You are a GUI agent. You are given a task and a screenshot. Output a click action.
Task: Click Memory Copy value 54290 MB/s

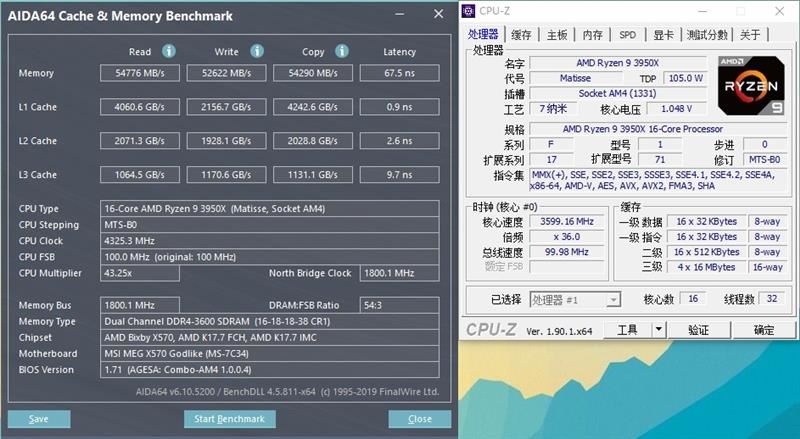click(313, 73)
